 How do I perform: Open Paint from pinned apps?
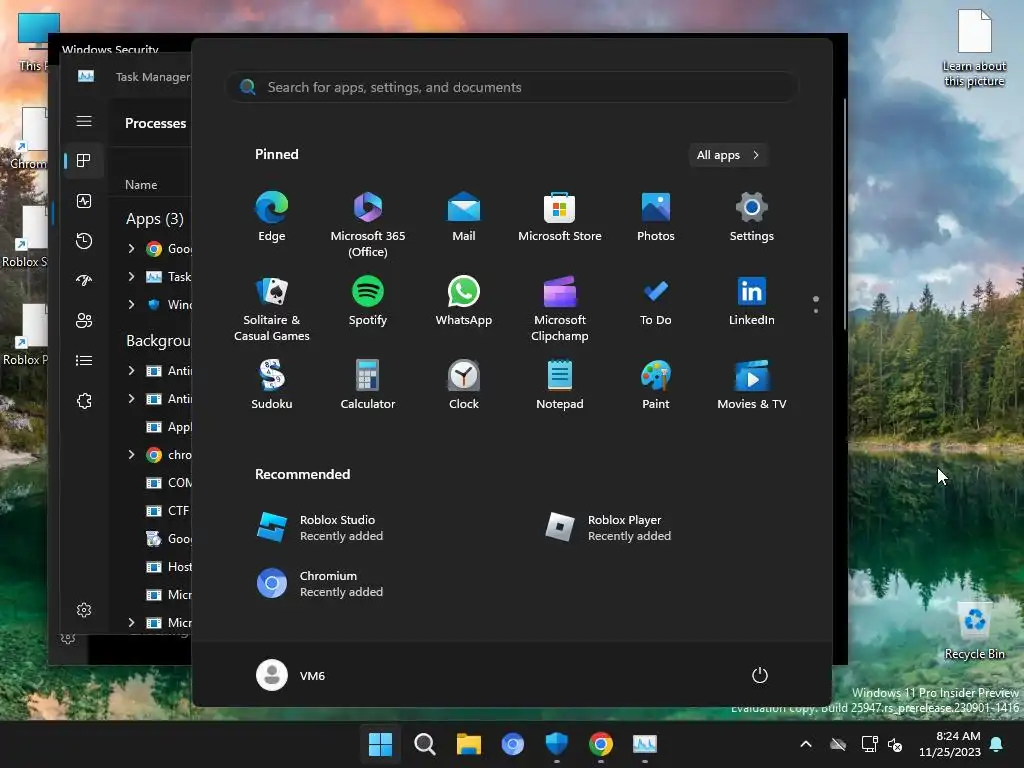(x=656, y=385)
